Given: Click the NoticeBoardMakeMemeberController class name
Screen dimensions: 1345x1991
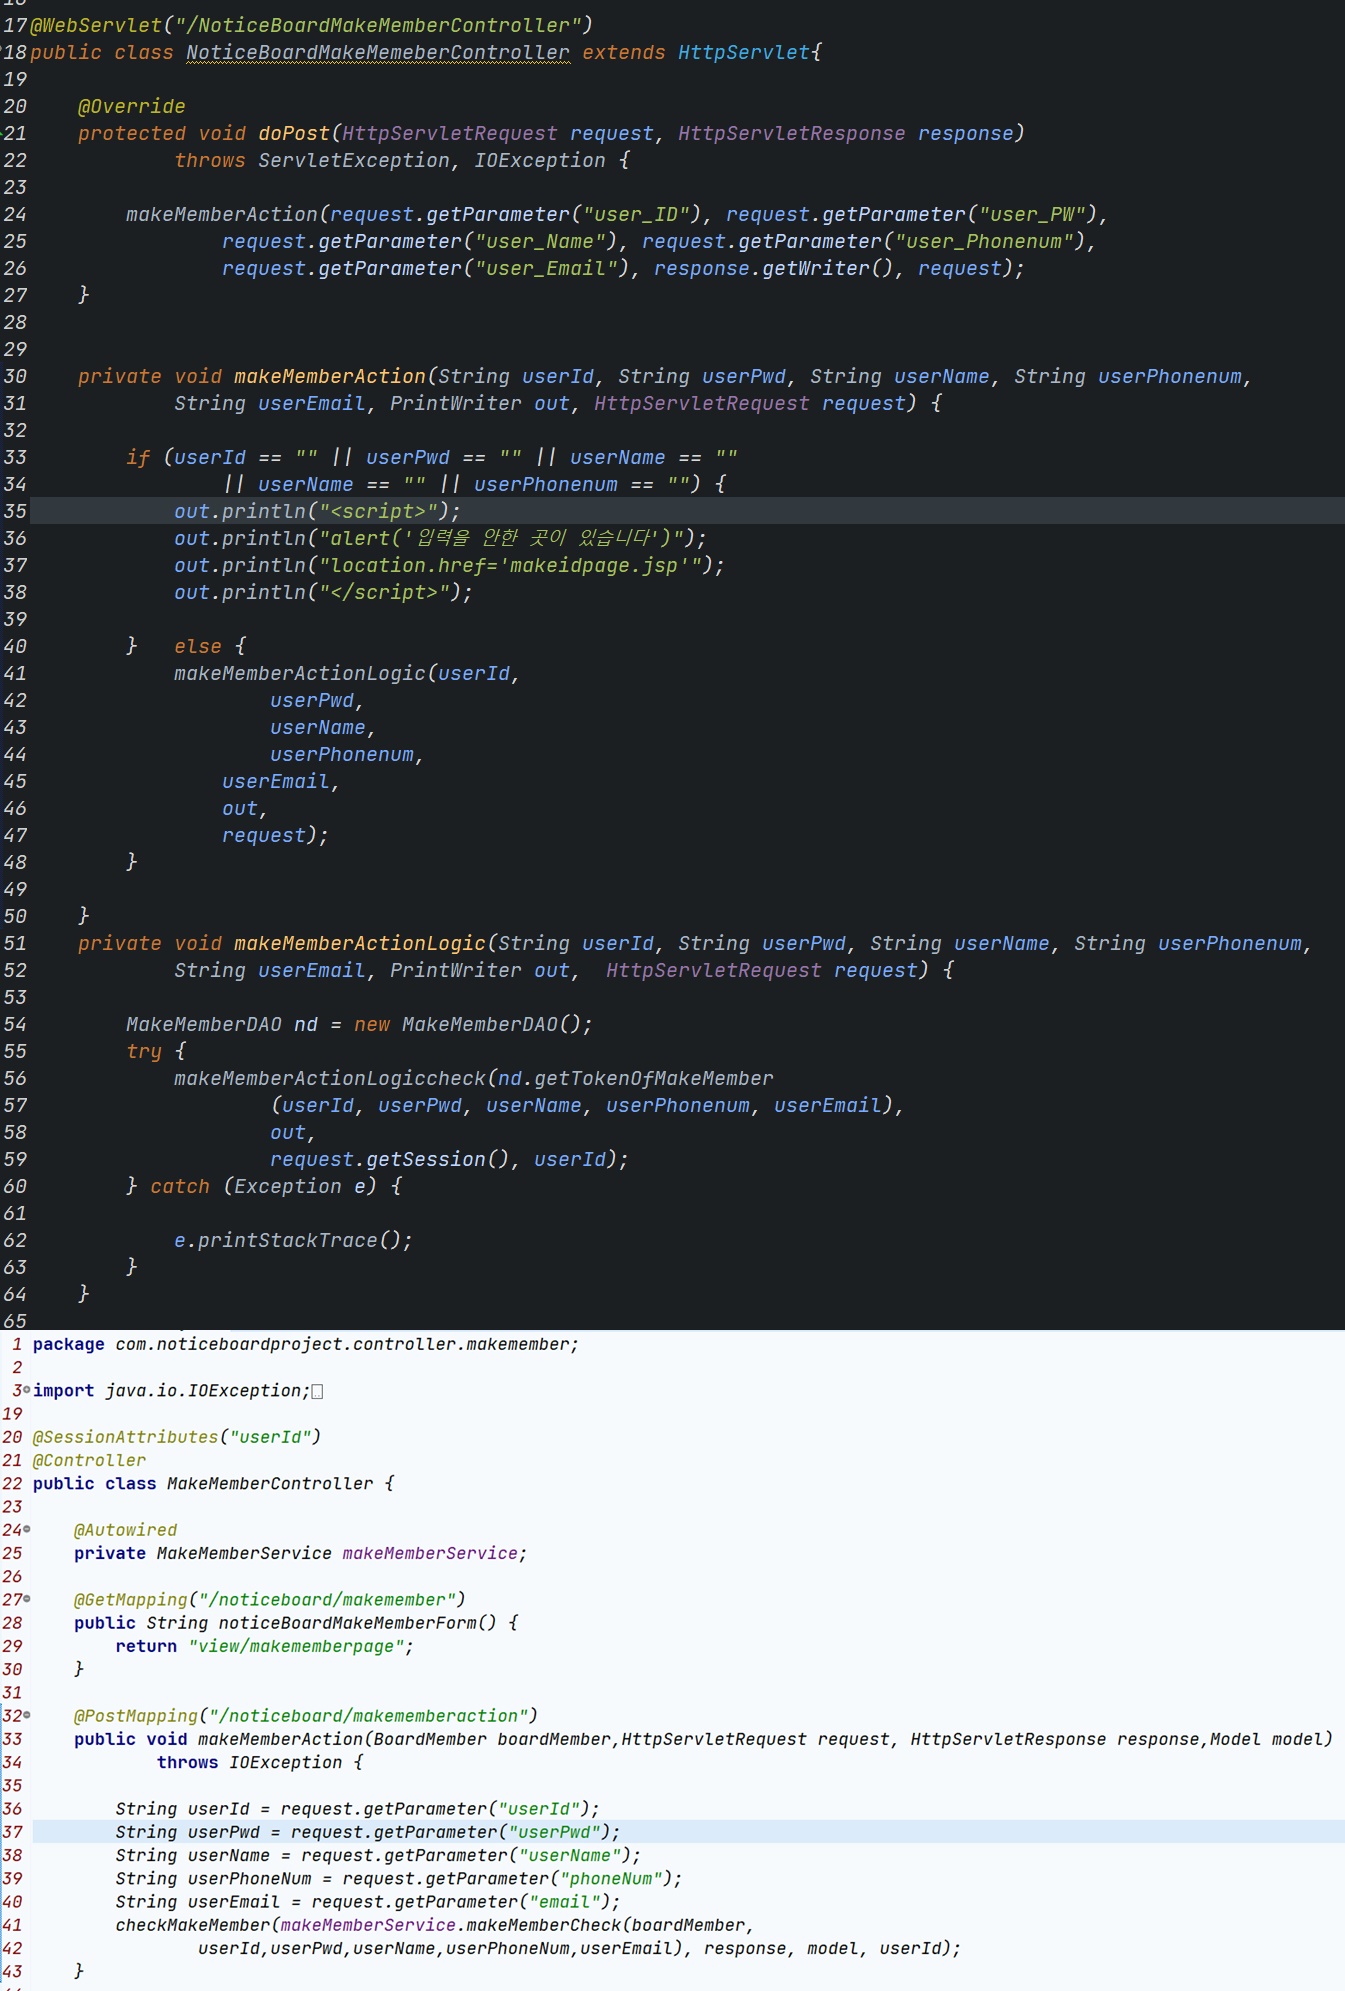Looking at the screenshot, I should 378,52.
